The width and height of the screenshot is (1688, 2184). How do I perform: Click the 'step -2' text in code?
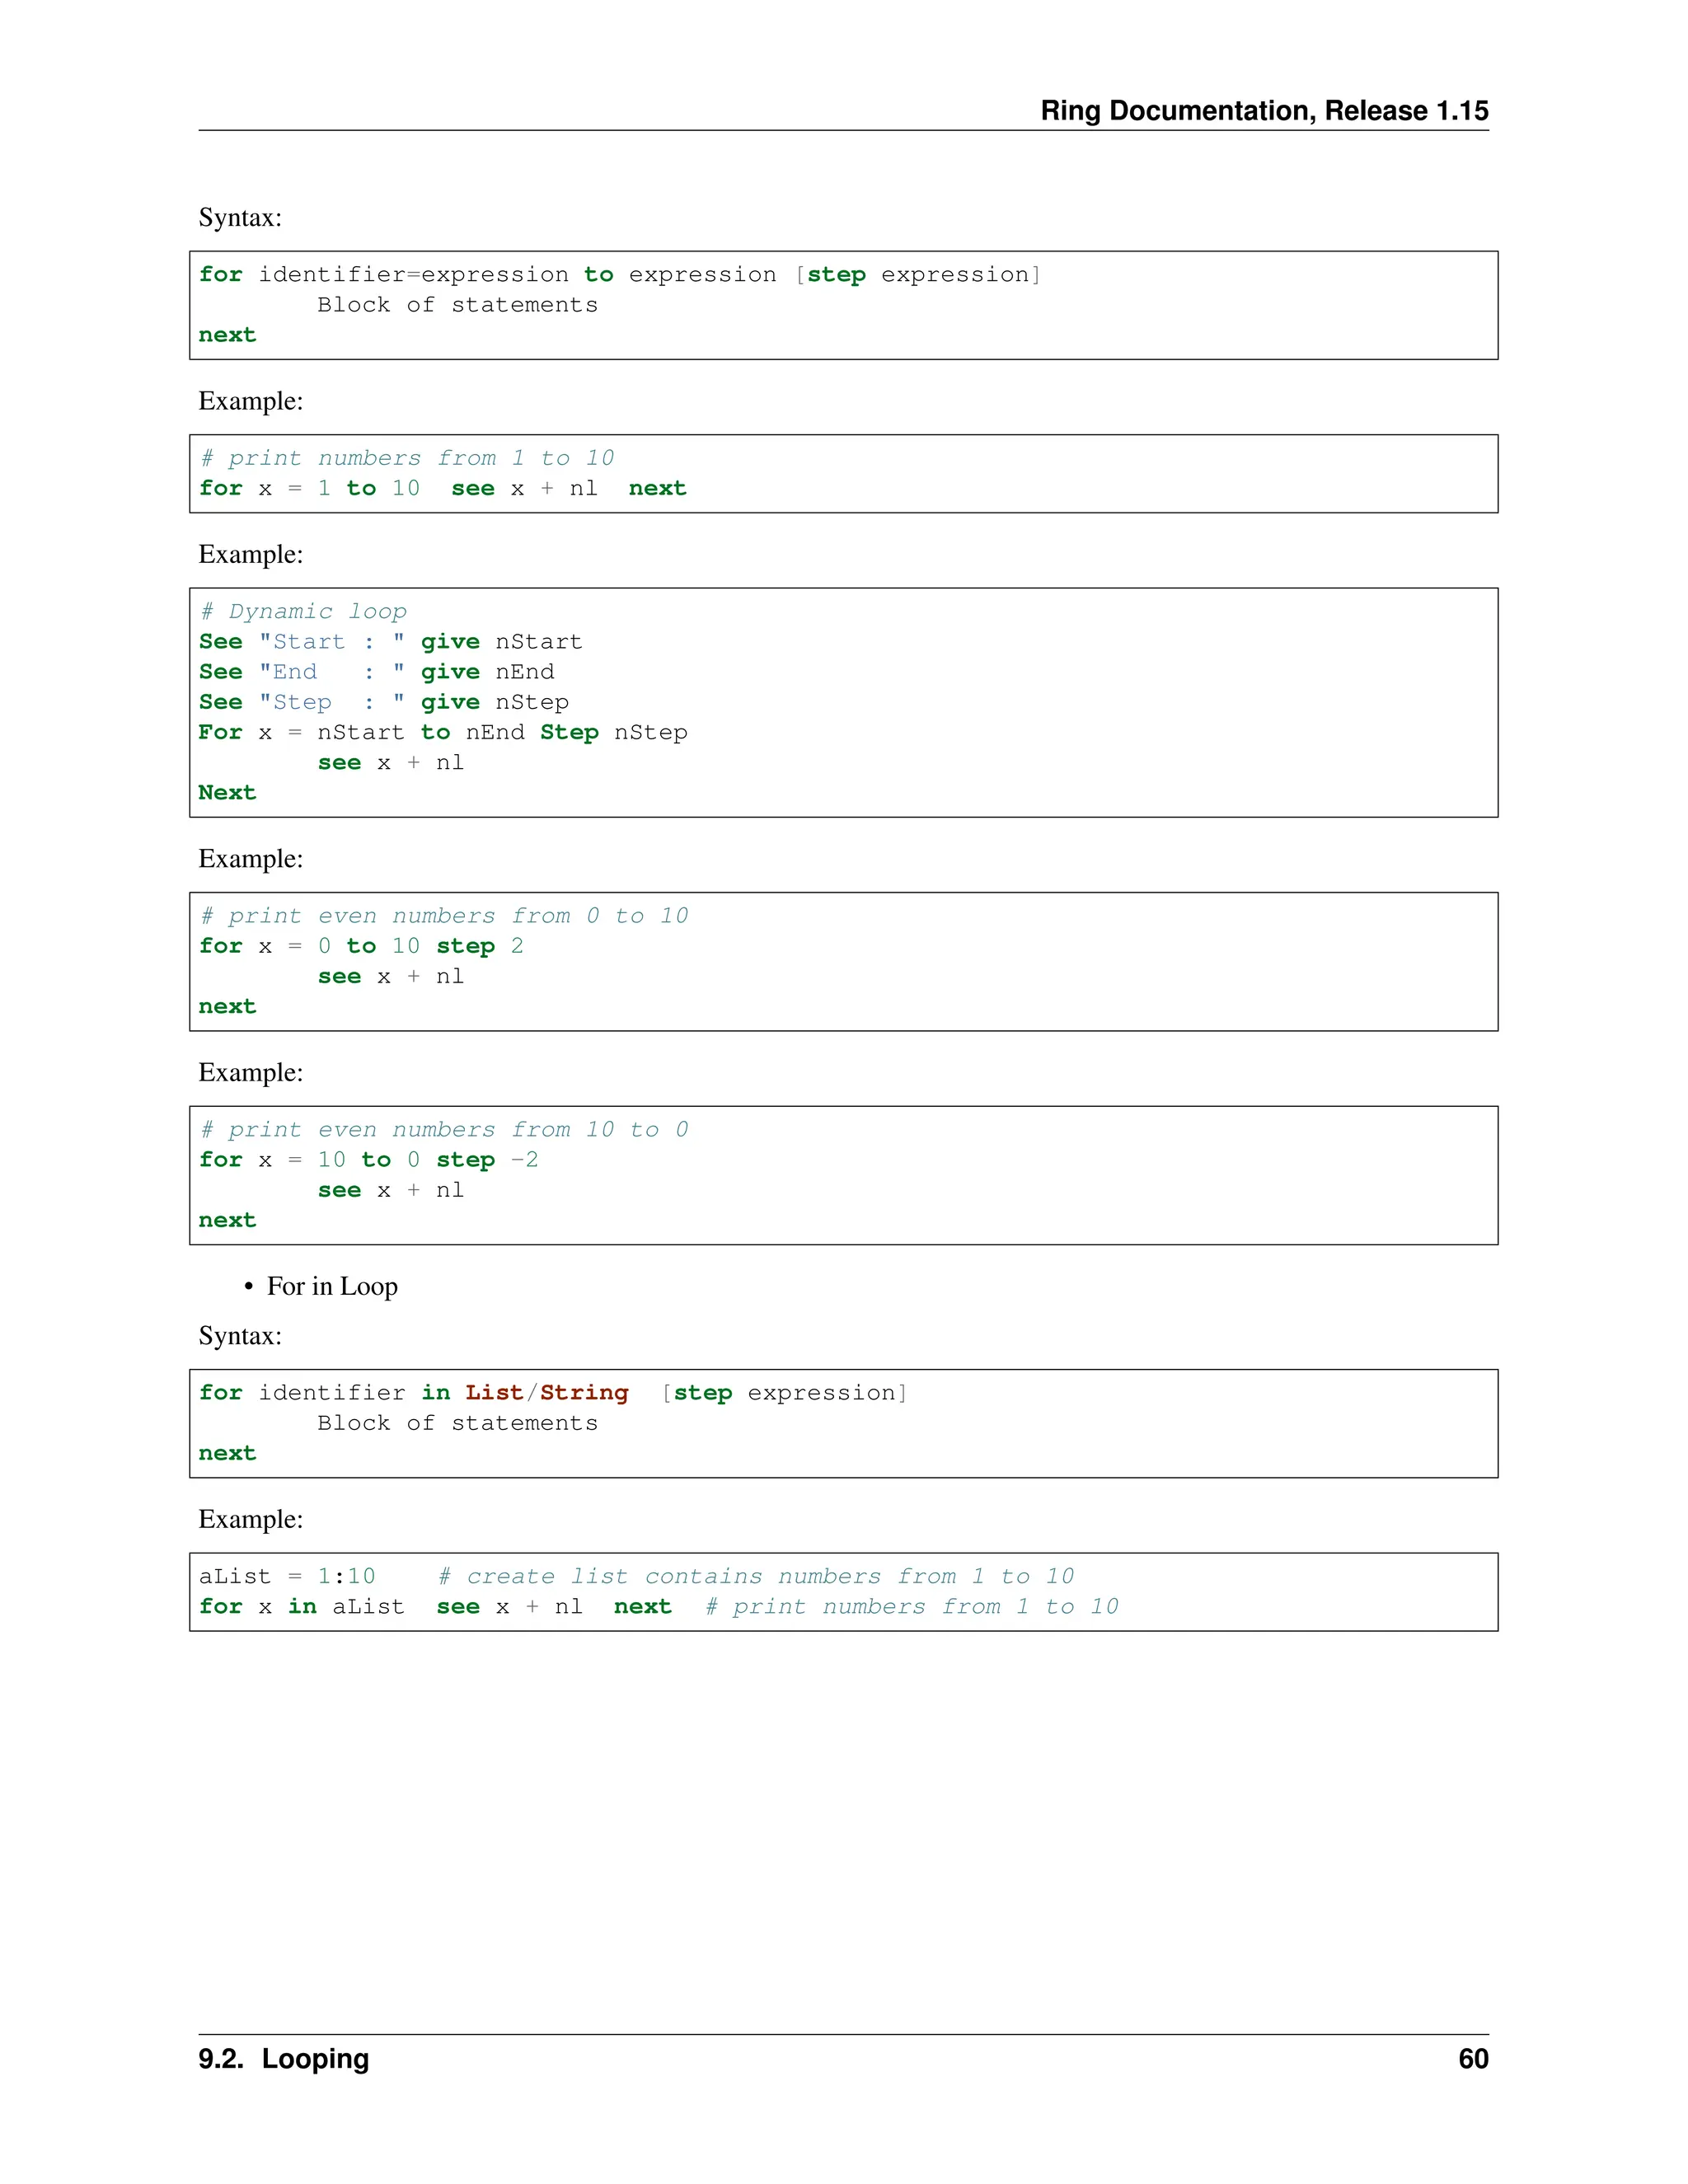[487, 1160]
